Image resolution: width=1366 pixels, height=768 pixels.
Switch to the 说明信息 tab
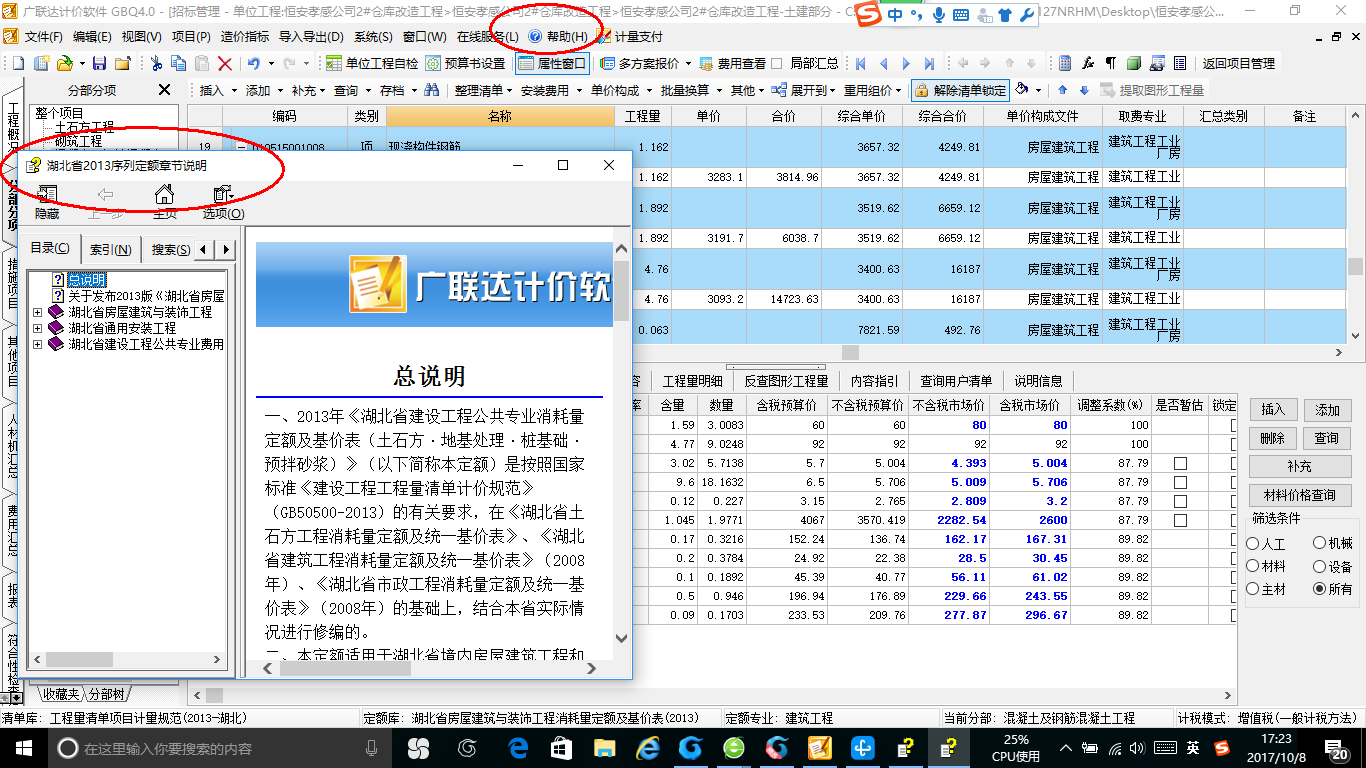tap(1039, 381)
